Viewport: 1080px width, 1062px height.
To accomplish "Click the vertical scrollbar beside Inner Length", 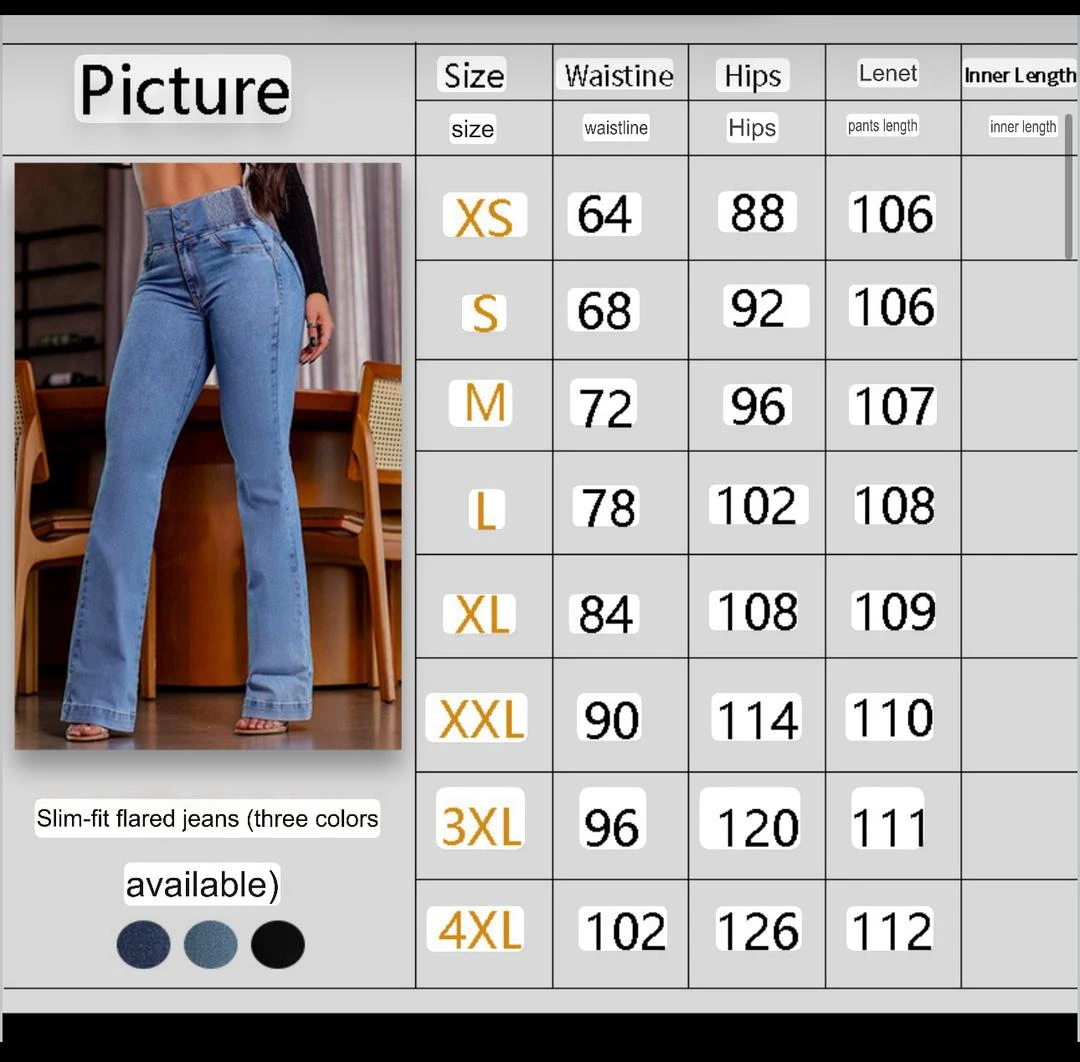I will 1068,187.
